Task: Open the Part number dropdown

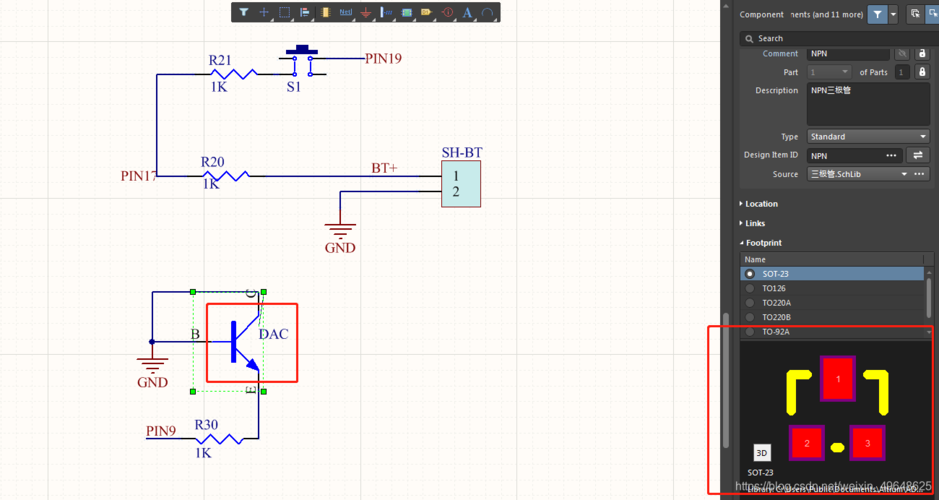Action: coord(829,72)
